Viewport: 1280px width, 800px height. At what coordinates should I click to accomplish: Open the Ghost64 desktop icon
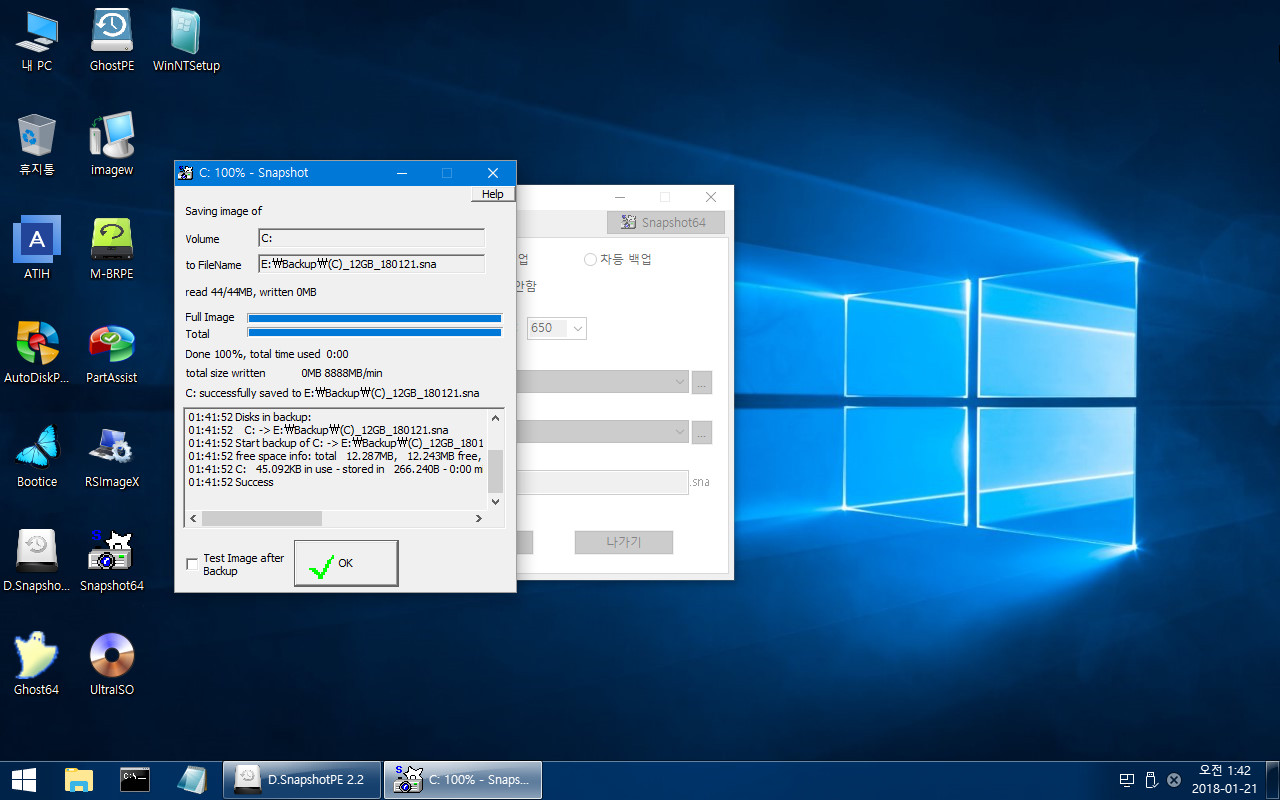pos(37,664)
